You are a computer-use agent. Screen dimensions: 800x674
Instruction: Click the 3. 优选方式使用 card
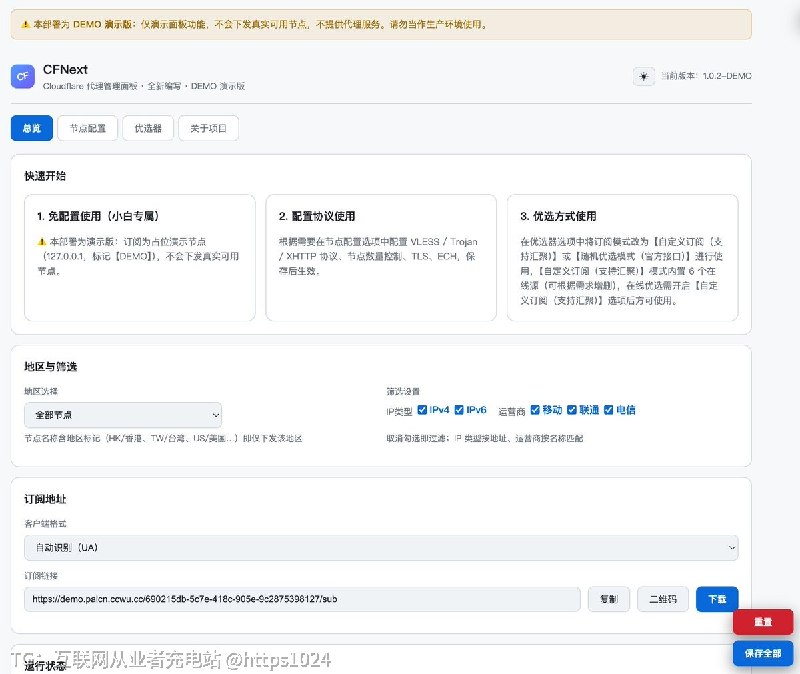pyautogui.click(x=622, y=258)
